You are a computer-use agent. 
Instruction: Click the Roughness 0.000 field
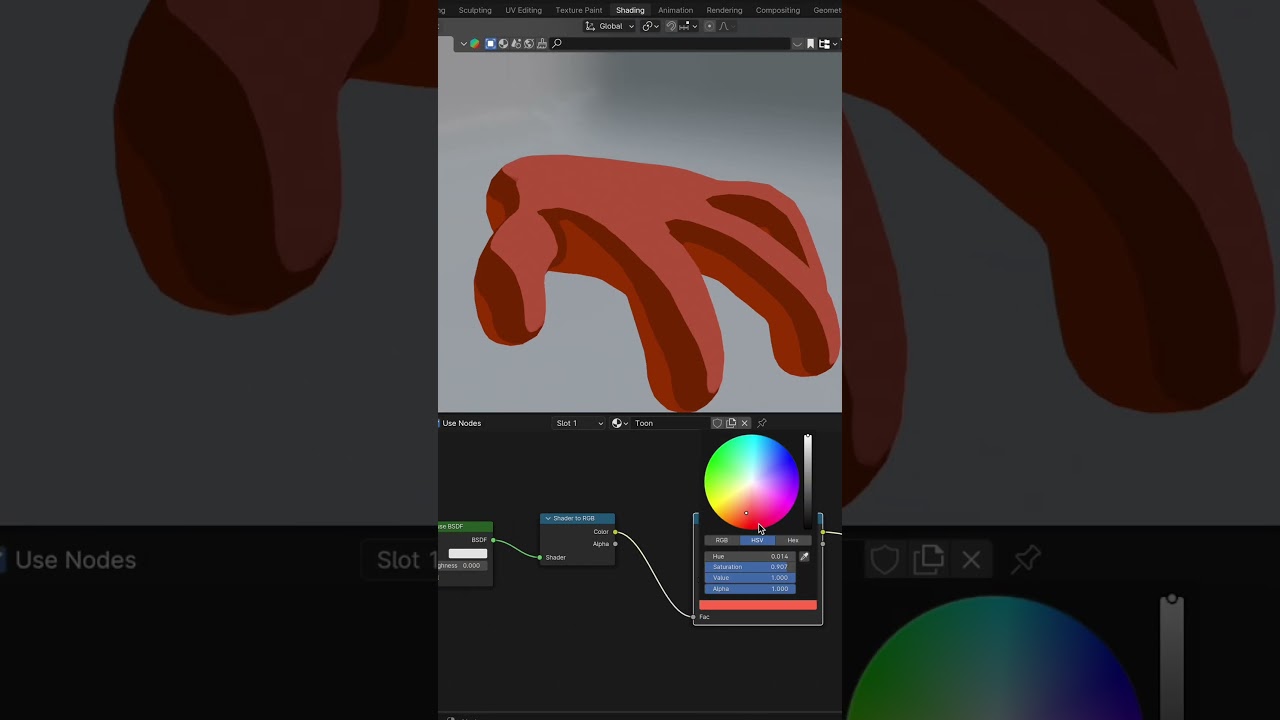pyautogui.click(x=463, y=565)
